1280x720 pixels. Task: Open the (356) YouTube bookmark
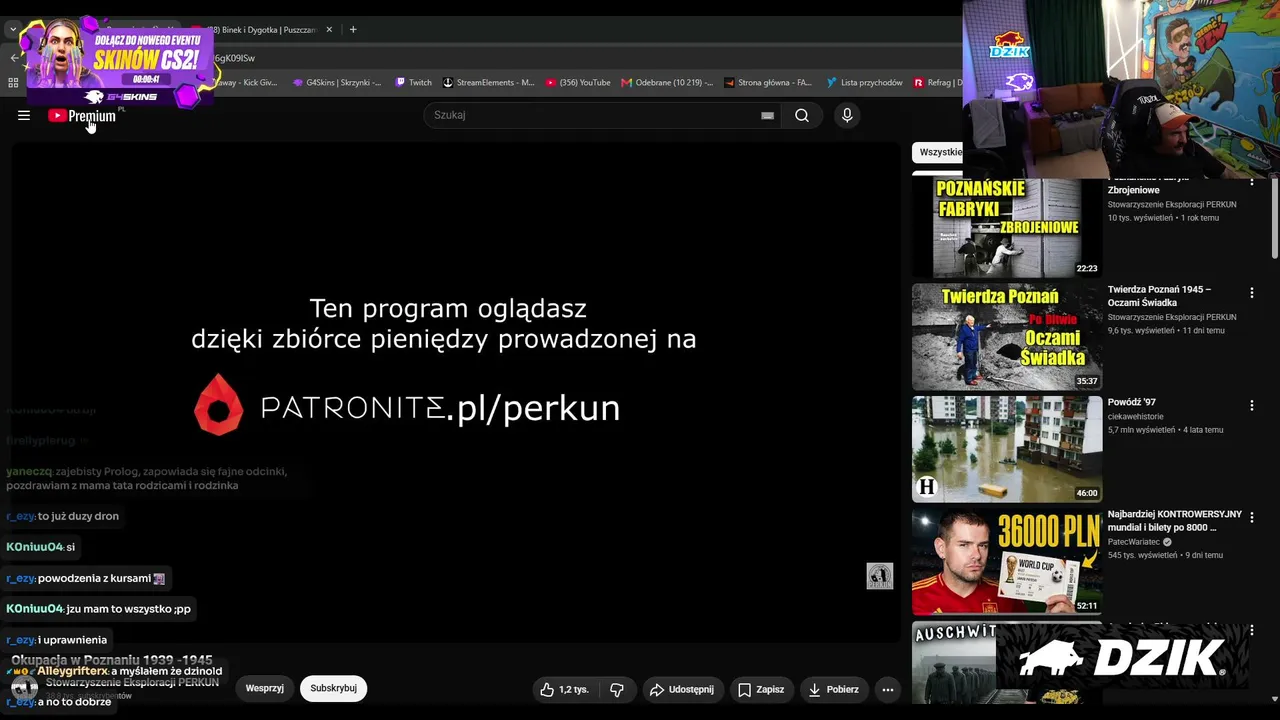pyautogui.click(x=578, y=82)
